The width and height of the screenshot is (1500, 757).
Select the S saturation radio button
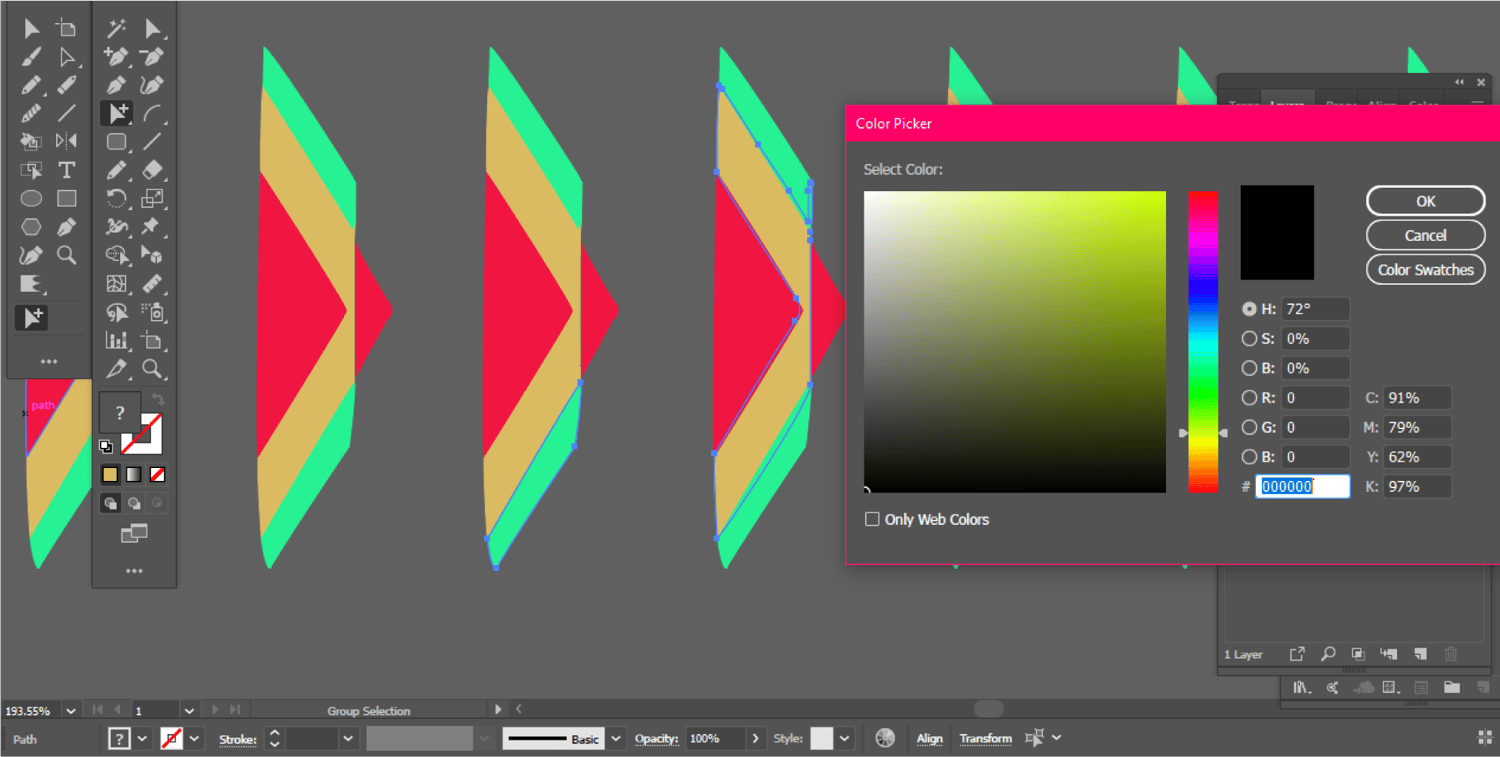pos(1249,339)
